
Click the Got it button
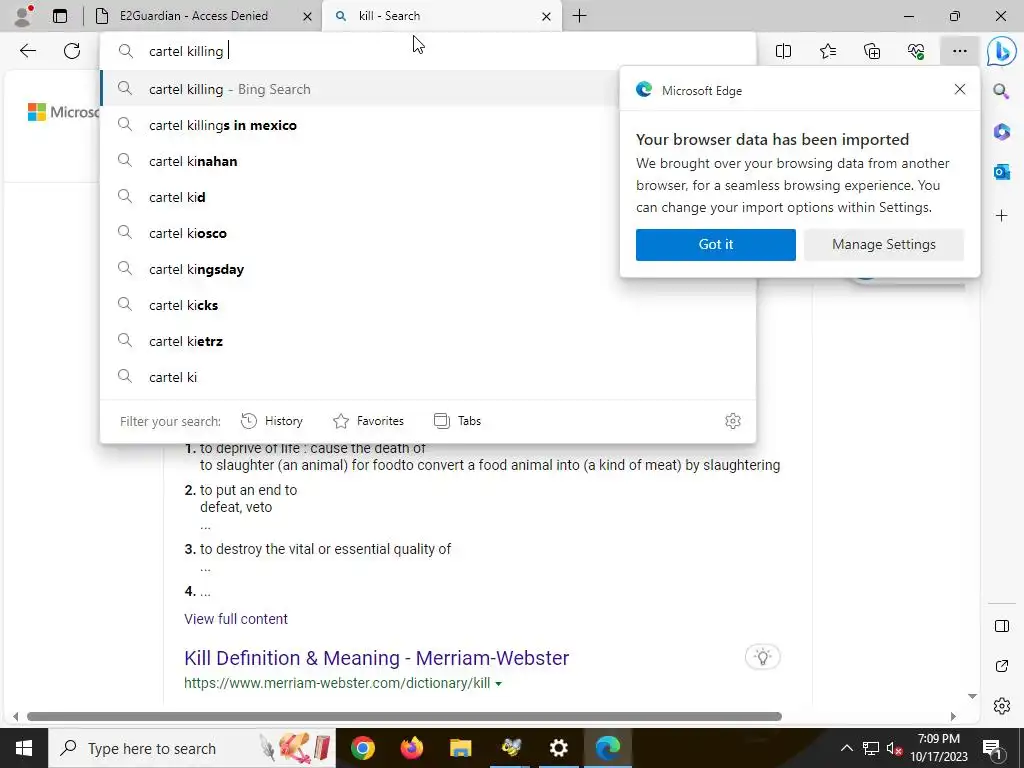tap(715, 244)
